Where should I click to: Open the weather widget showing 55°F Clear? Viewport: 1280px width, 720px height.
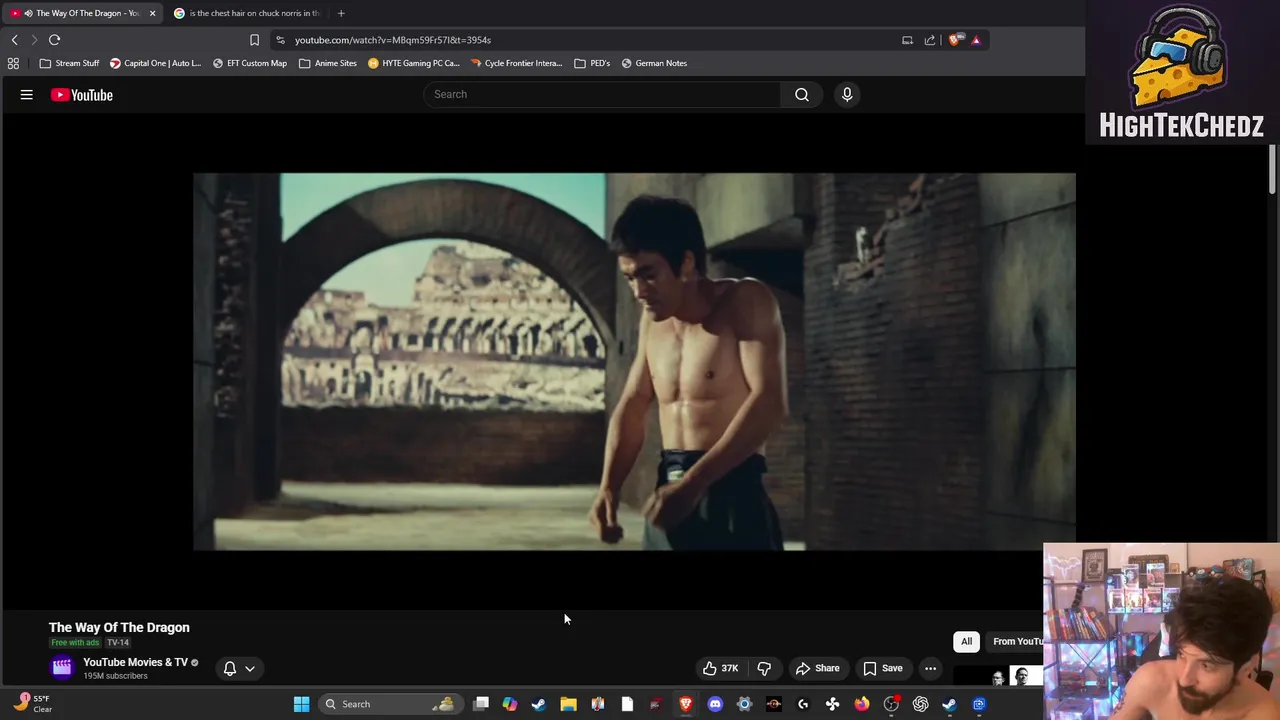[x=33, y=704]
